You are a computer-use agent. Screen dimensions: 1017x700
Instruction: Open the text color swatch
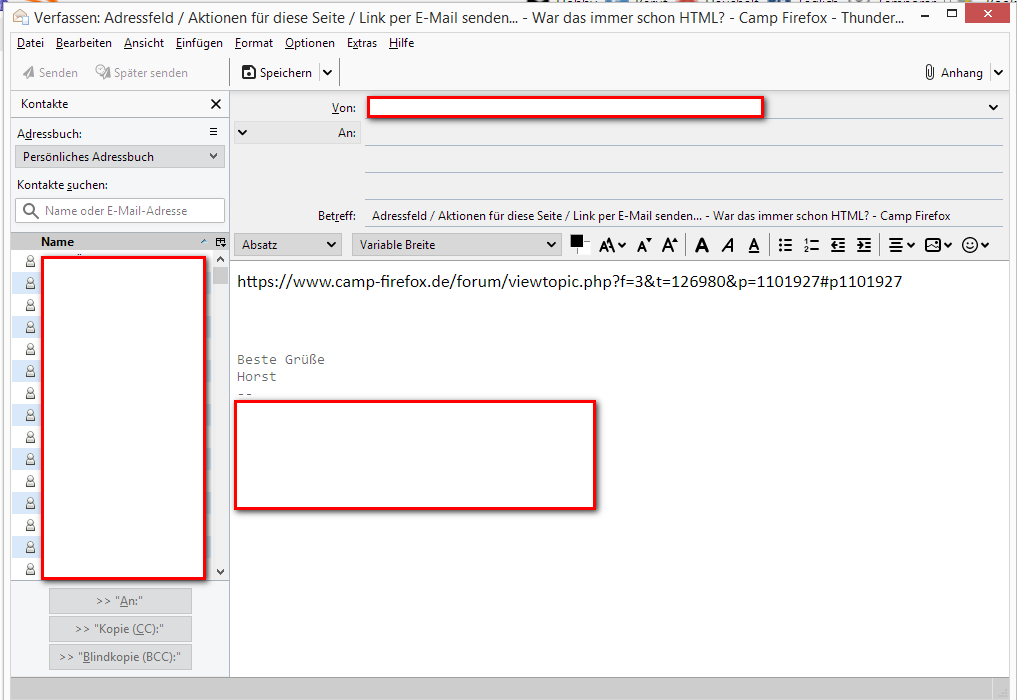[x=577, y=241]
